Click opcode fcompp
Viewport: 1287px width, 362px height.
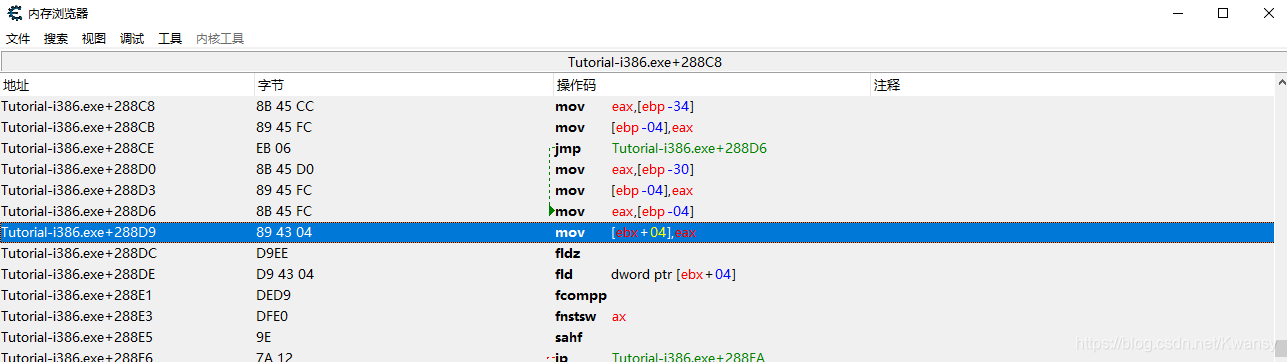tap(581, 295)
